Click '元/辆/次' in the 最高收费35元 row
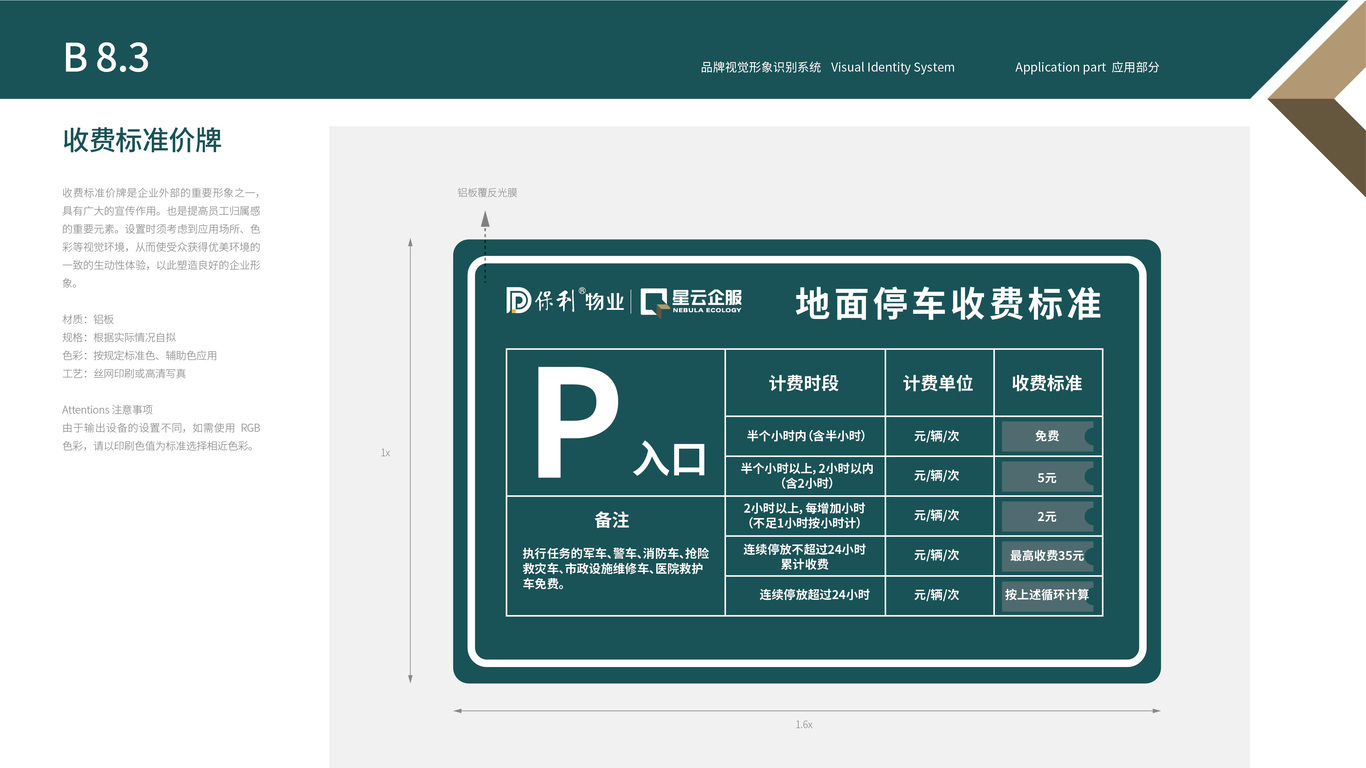1366x768 pixels. (x=936, y=555)
